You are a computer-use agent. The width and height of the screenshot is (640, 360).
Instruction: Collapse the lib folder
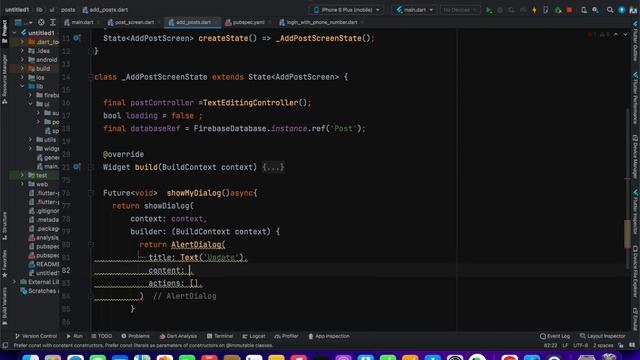(22, 86)
